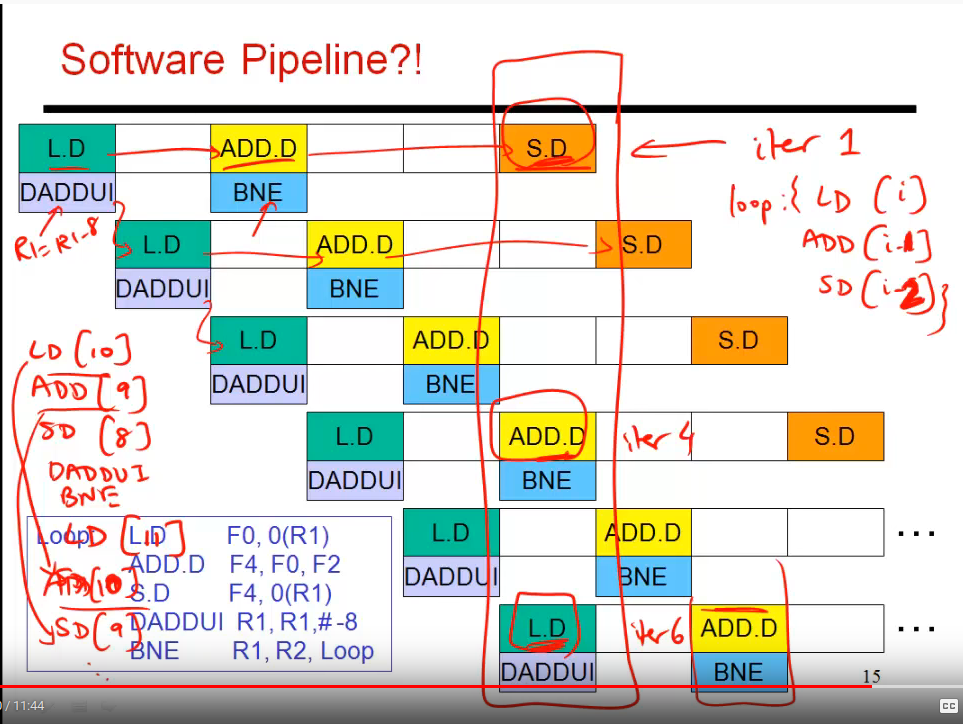Viewport: 963px width, 724px height.
Task: Toggle closed captions with the CC button
Action: (x=949, y=706)
